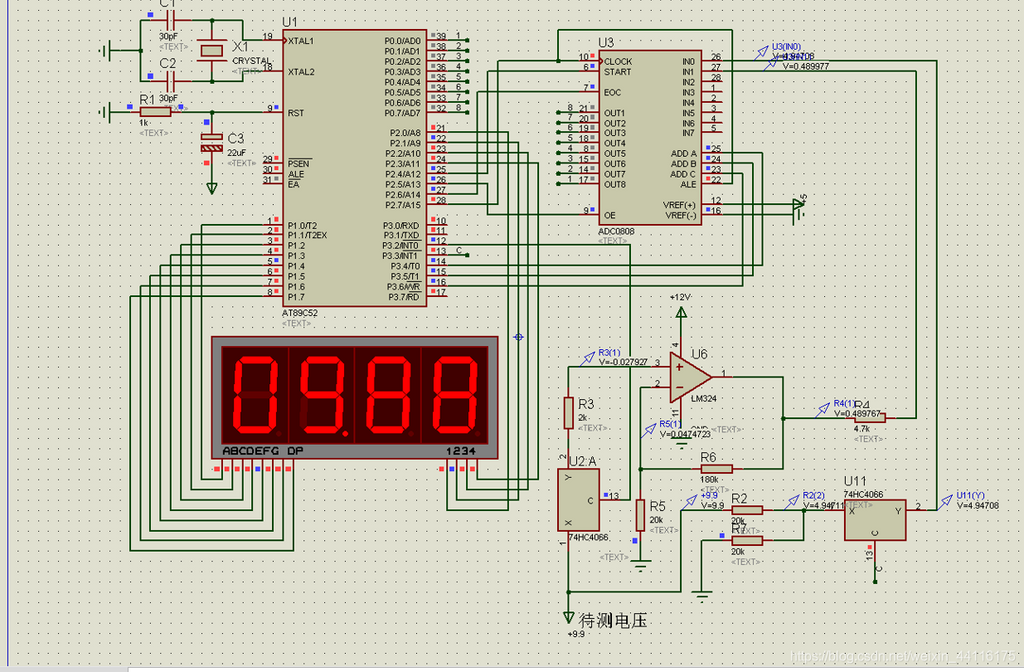Viewport: 1024px width, 672px height.
Task: Select the 4.7k resistor R4
Action: [869, 417]
